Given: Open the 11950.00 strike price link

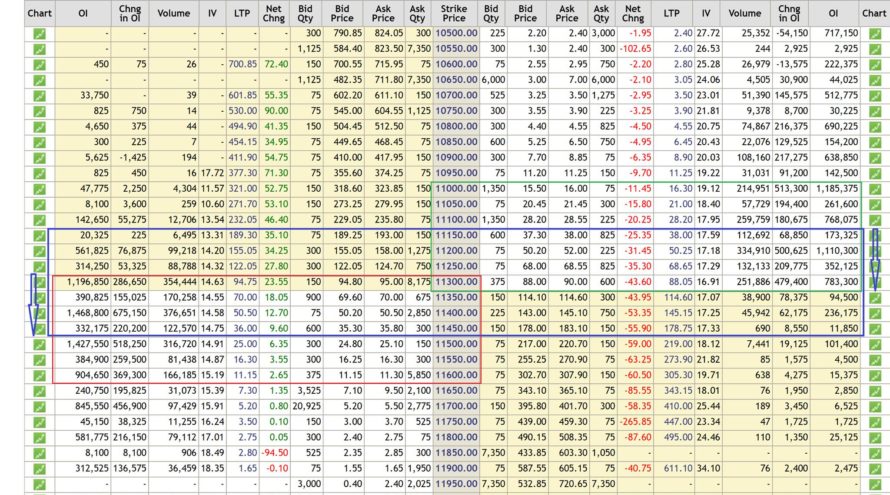Looking at the screenshot, I should pos(456,484).
